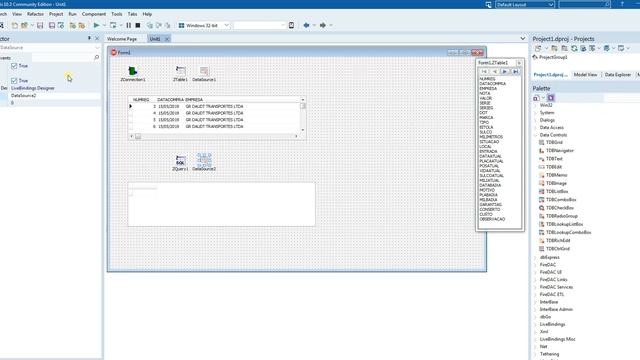Click the grid's horizontal scrollbar right arrow
Screen dimensions: 640x360
click(296, 136)
